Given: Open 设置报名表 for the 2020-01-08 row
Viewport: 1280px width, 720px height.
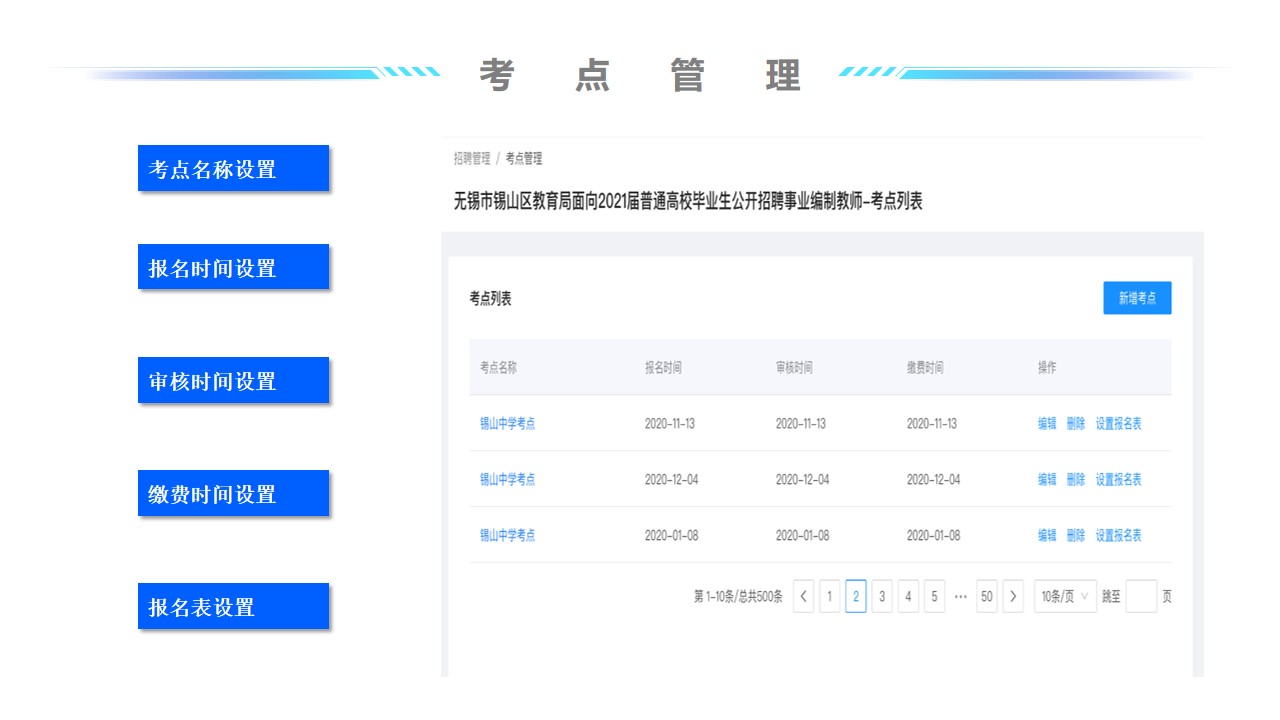Looking at the screenshot, I should (x=1118, y=536).
